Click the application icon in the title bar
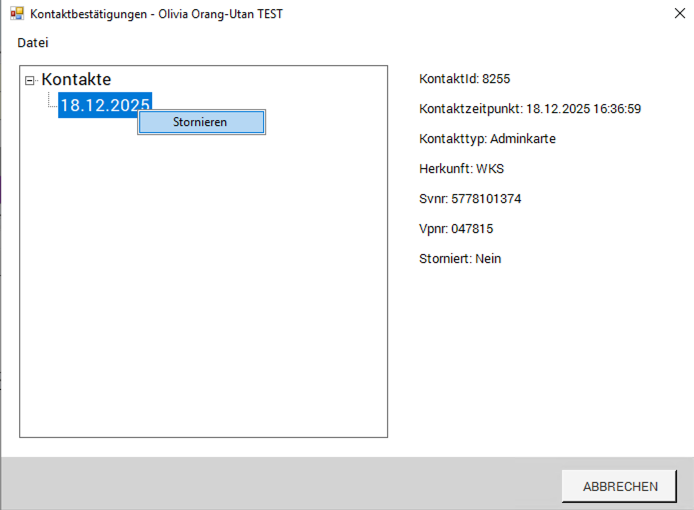The width and height of the screenshot is (694, 510). click(16, 14)
